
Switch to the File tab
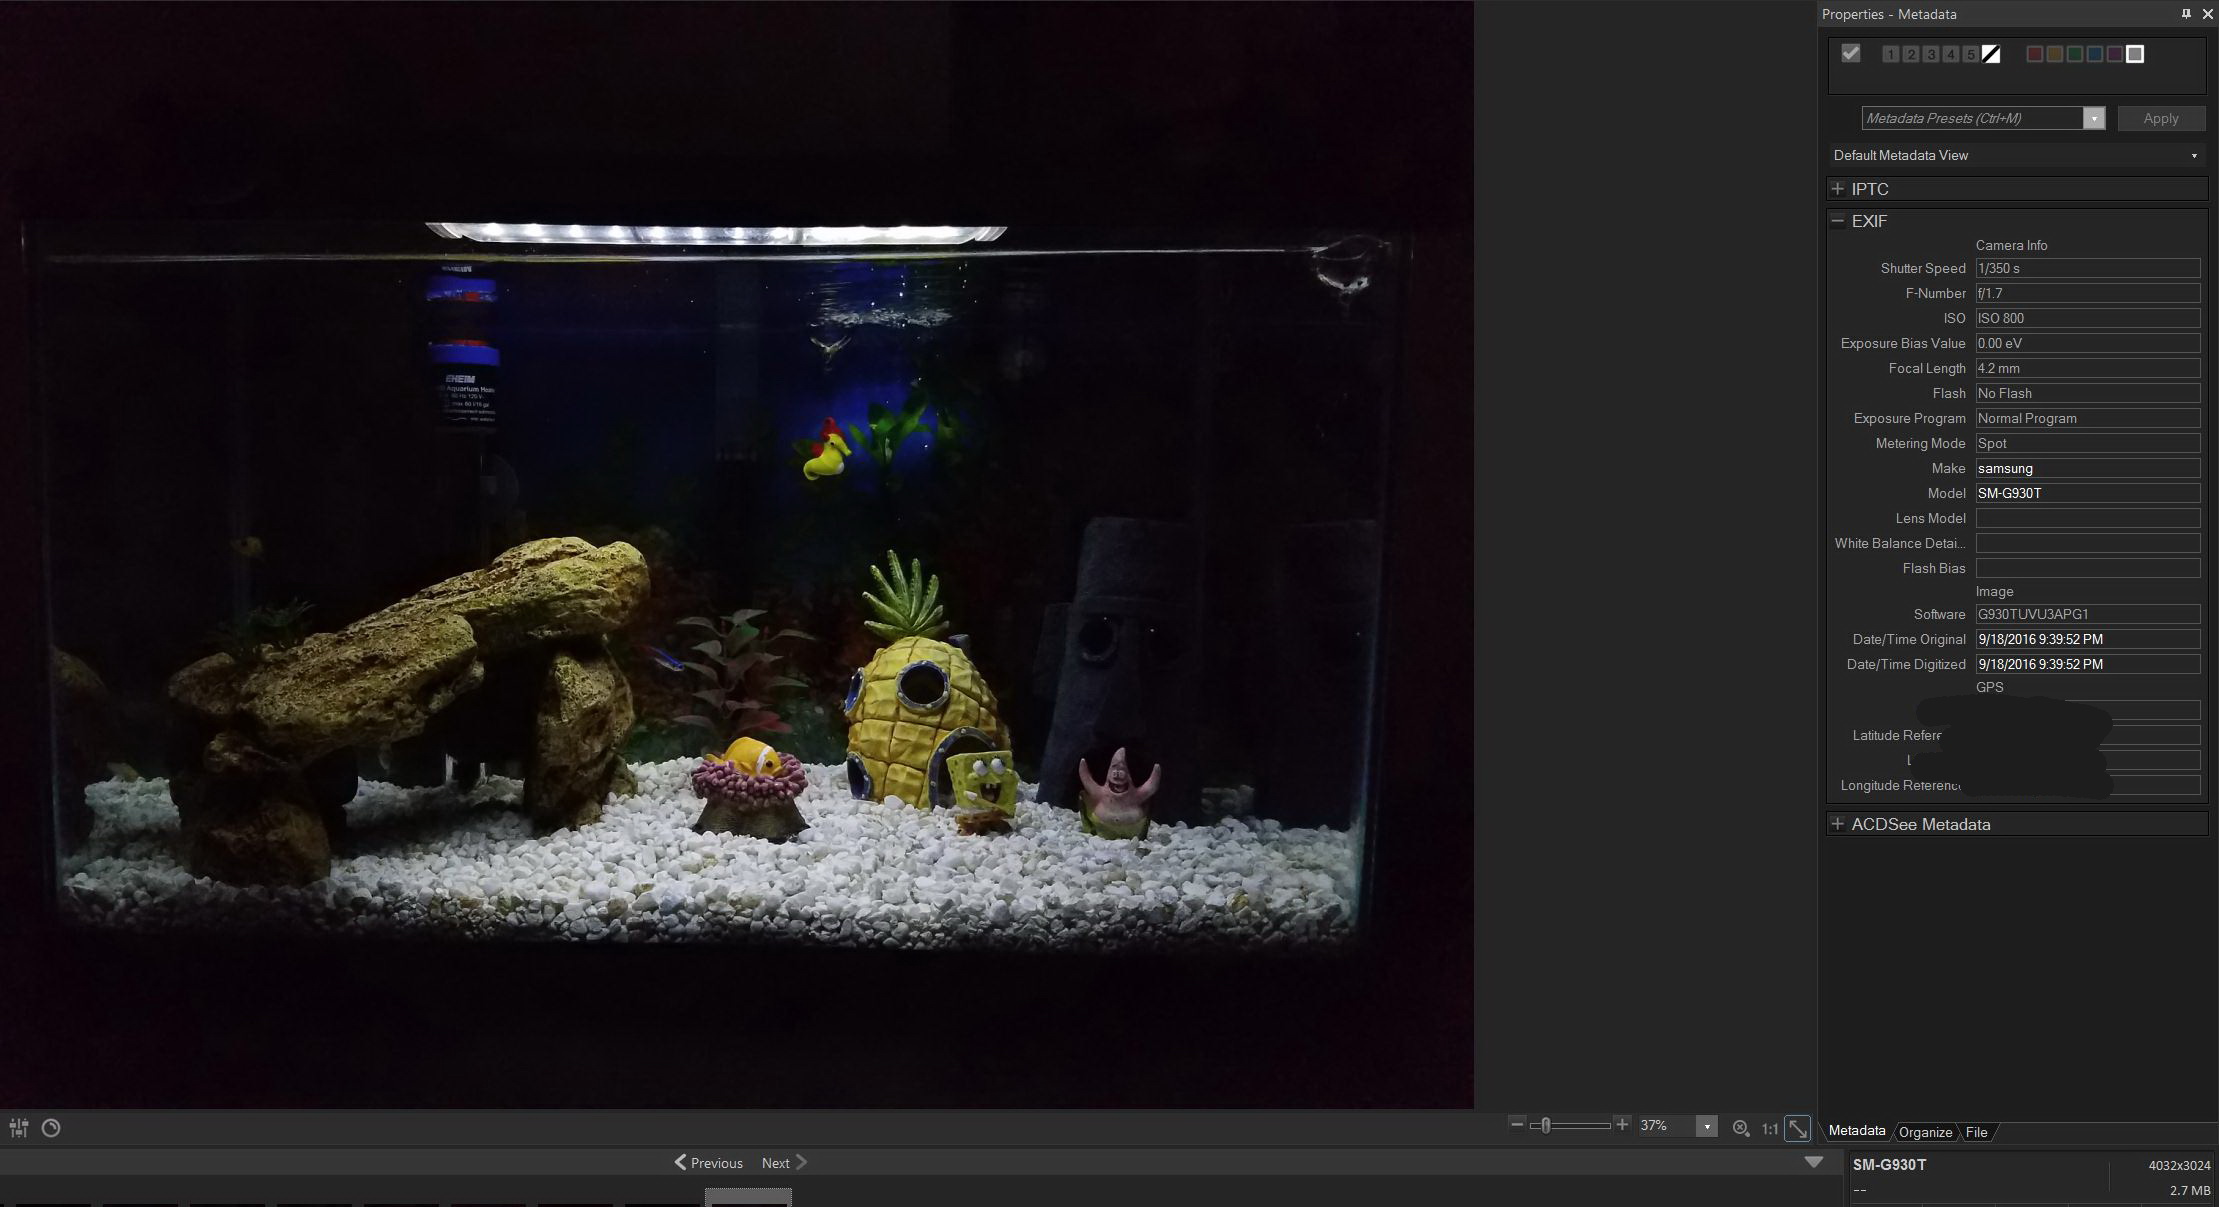1976,1132
